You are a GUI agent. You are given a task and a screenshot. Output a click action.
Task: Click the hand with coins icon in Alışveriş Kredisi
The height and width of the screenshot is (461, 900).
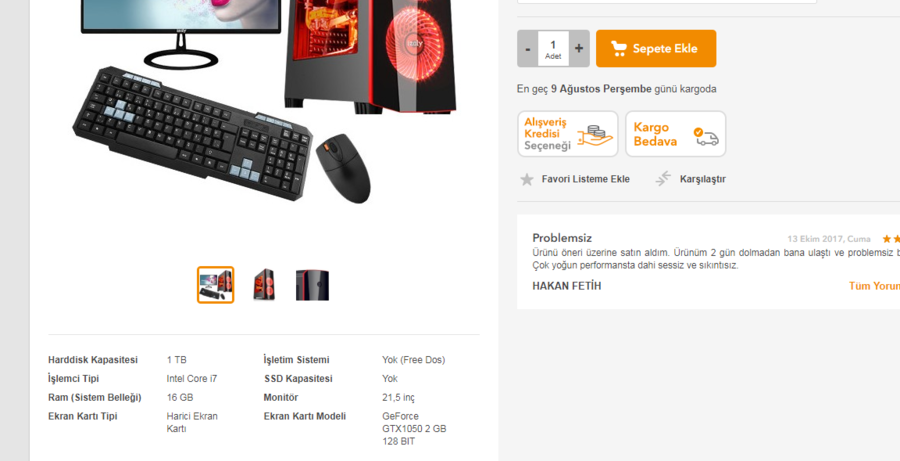pyautogui.click(x=596, y=135)
